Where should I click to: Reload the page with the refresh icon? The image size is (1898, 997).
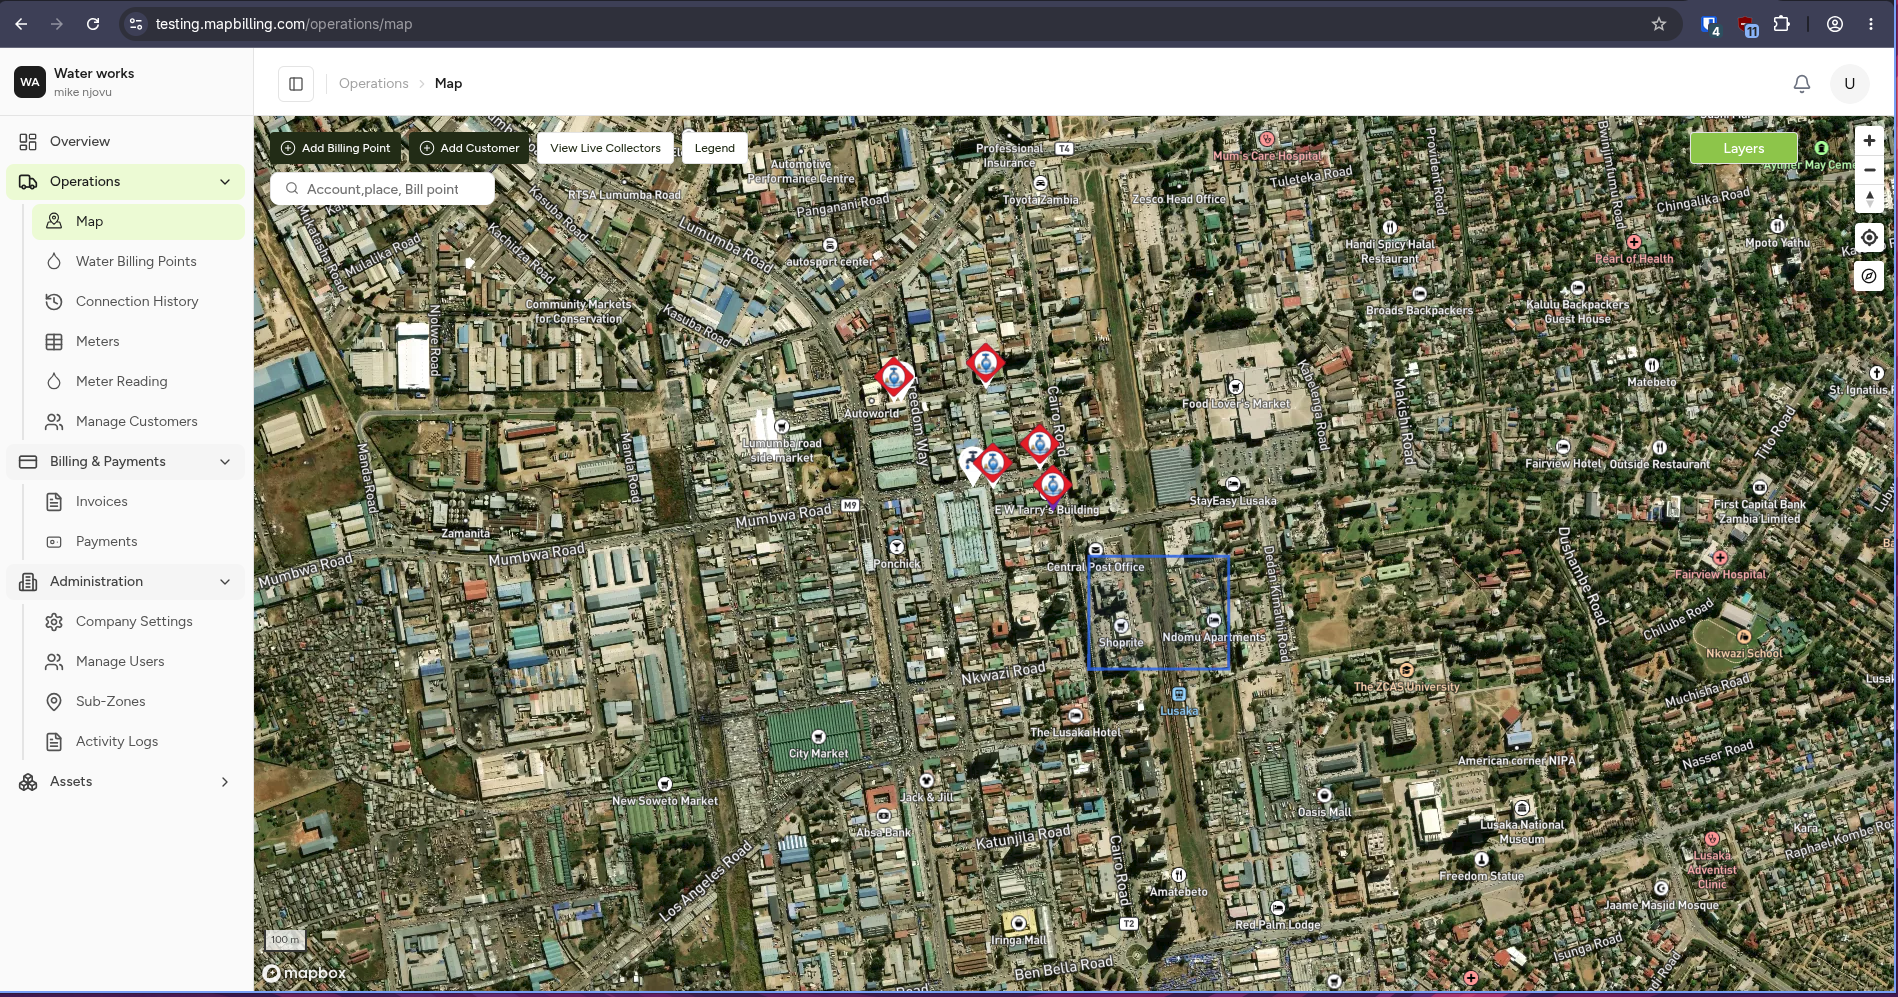click(x=93, y=24)
